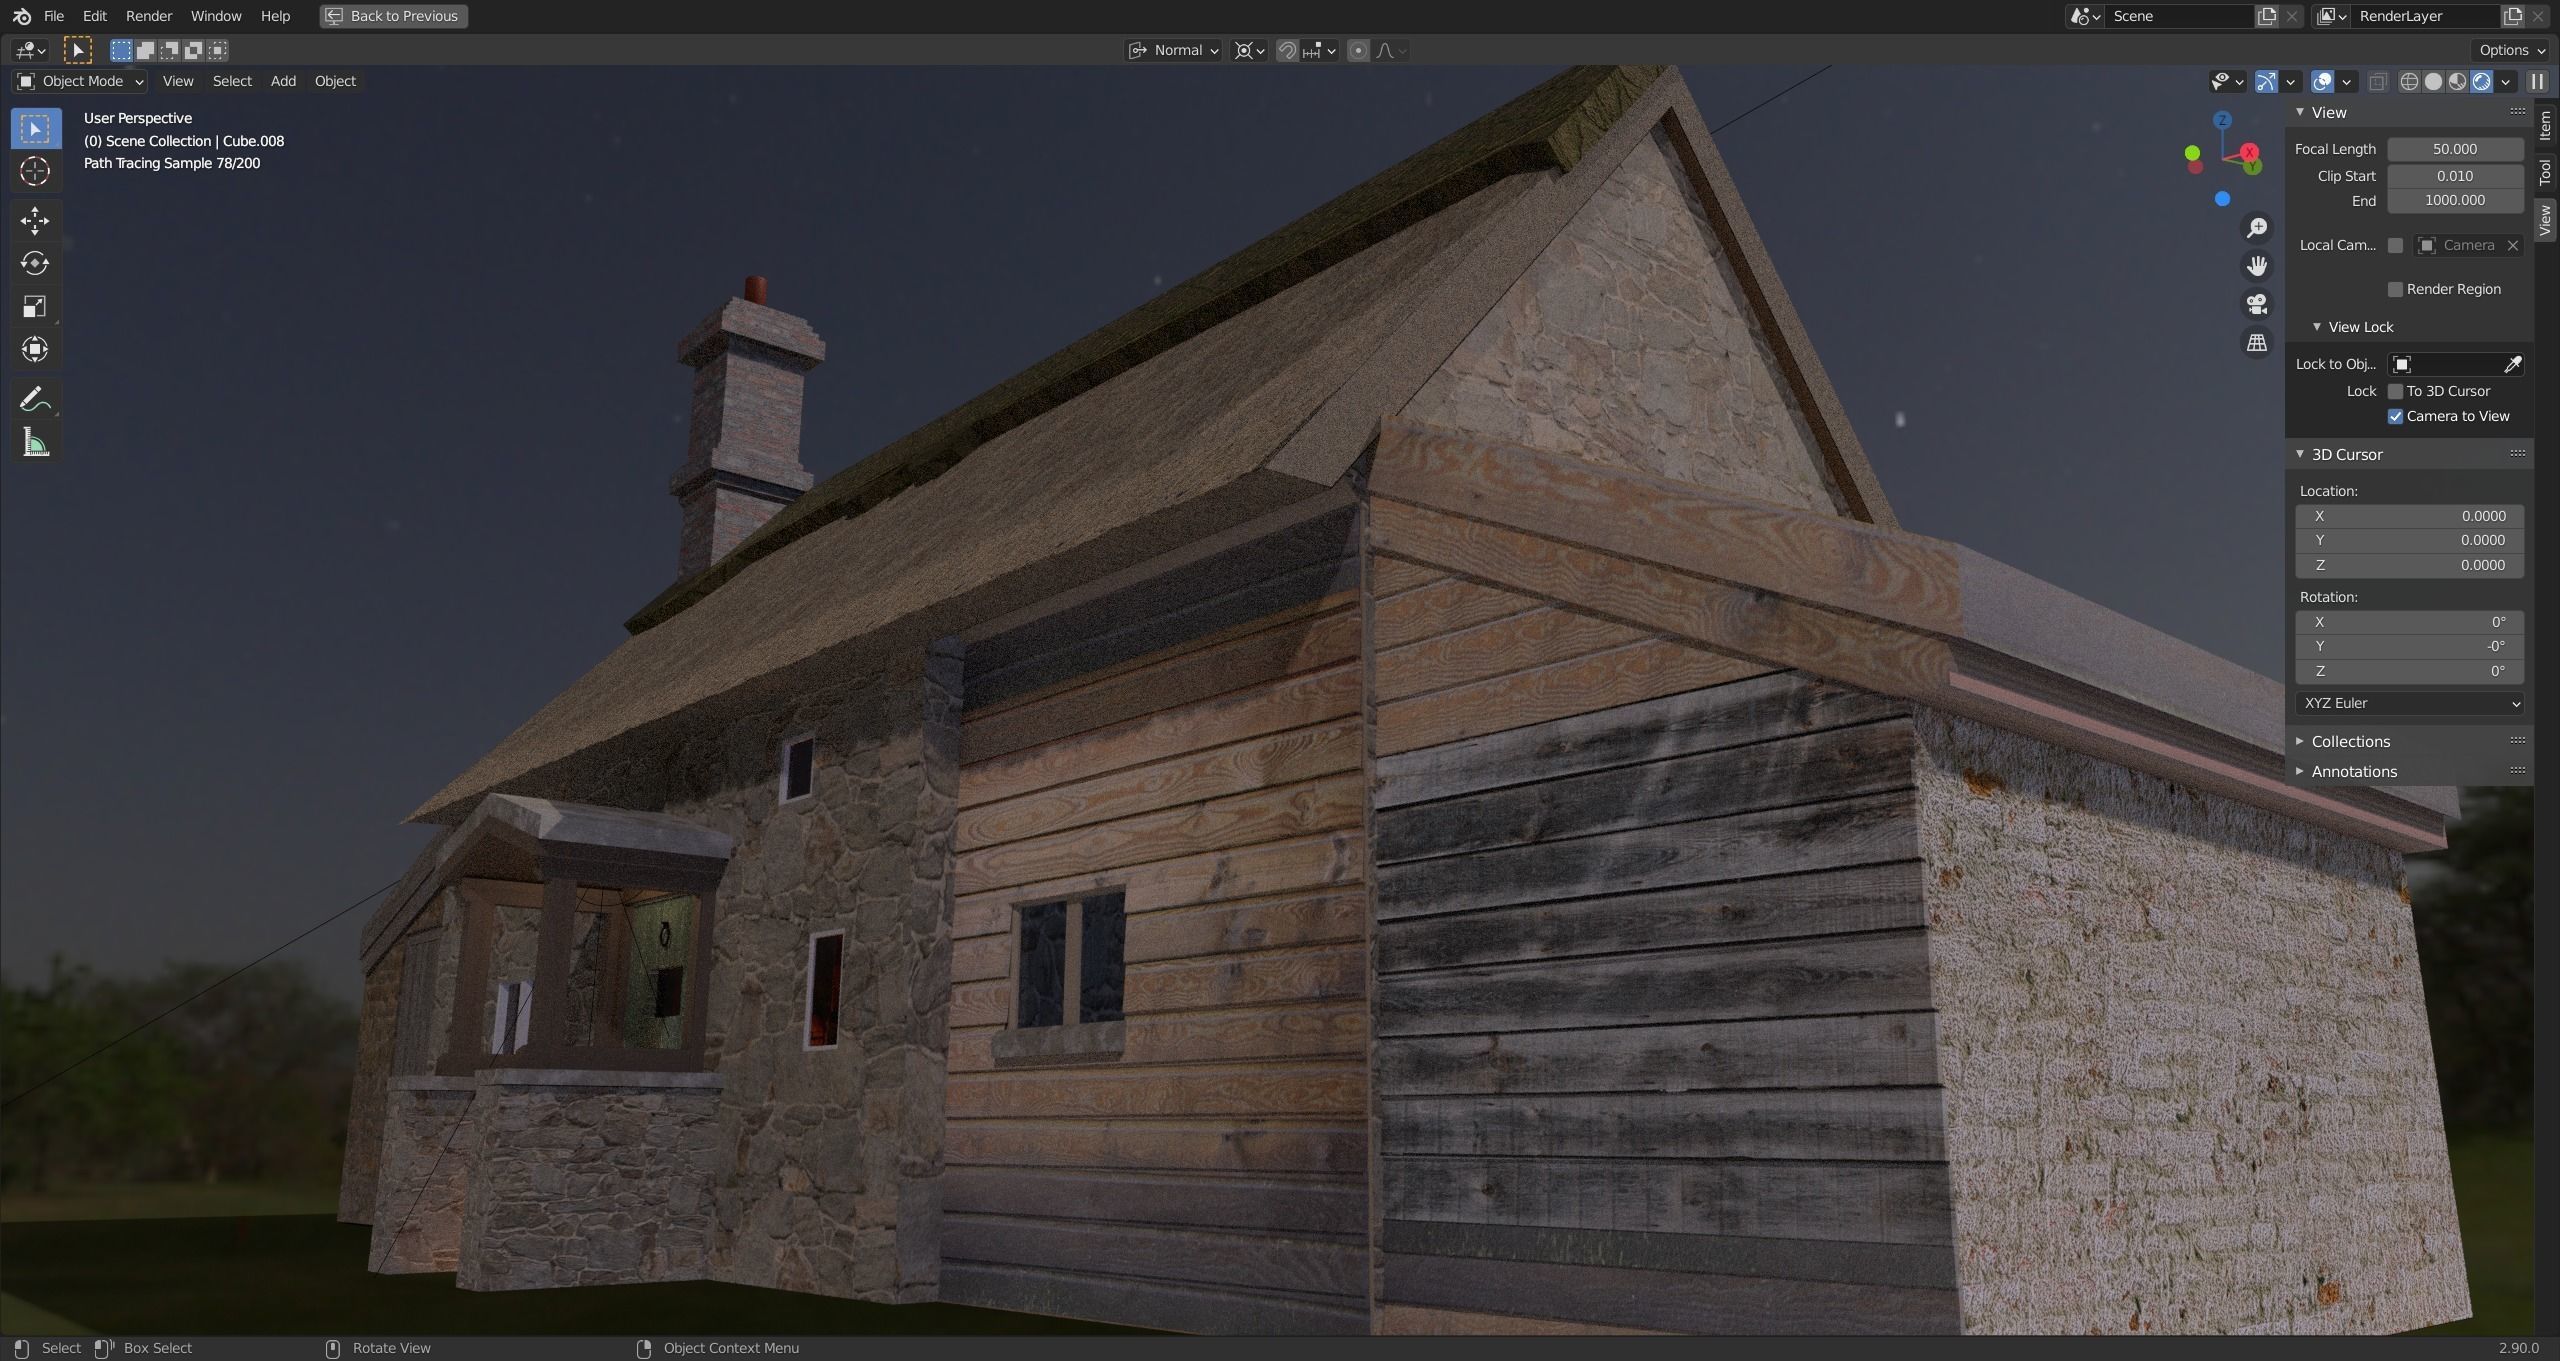Click the tweak select arrow tool icon
This screenshot has height=1361, width=2560.
coord(77,50)
